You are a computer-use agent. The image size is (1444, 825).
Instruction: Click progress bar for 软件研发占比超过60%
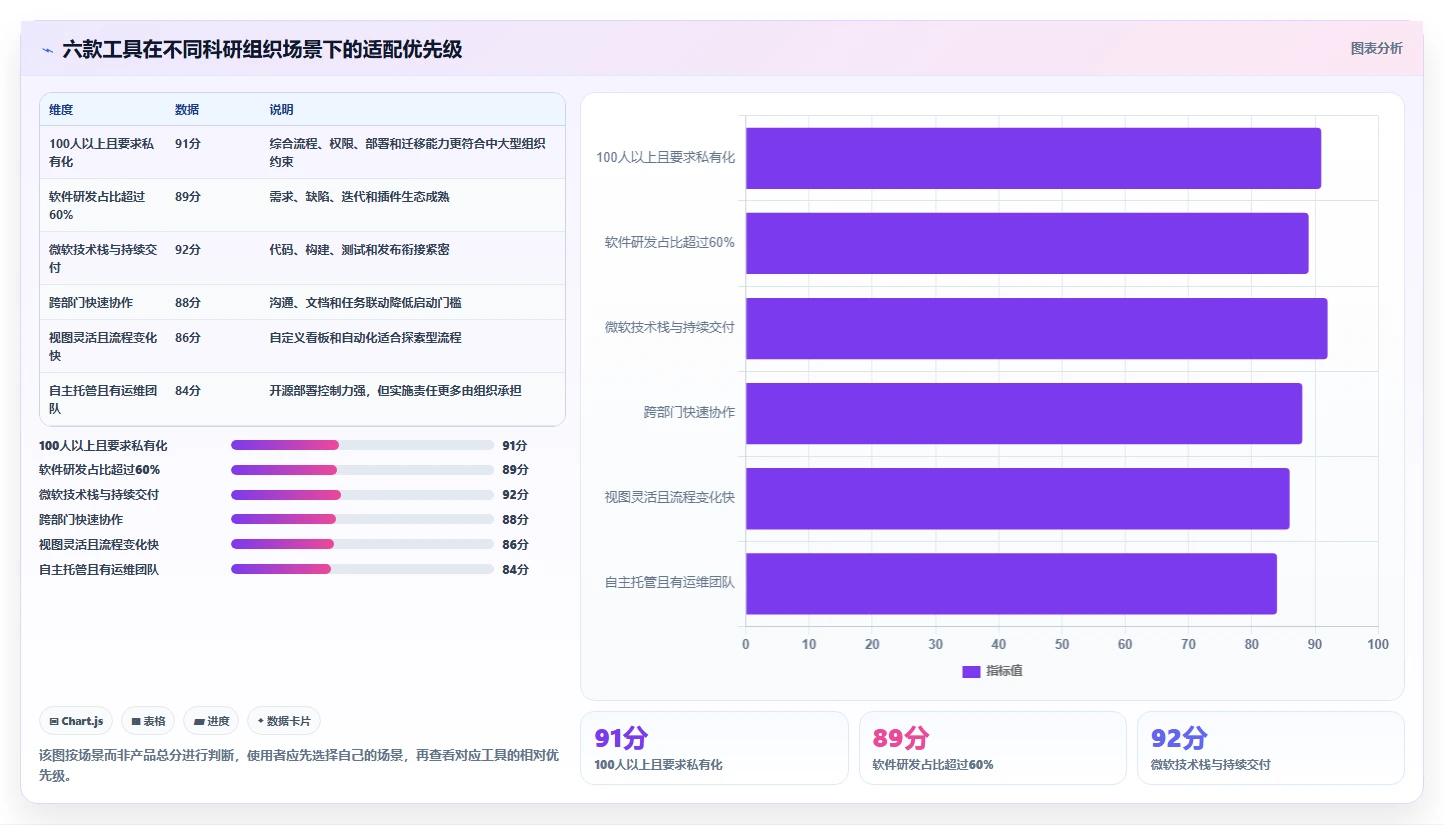point(362,470)
